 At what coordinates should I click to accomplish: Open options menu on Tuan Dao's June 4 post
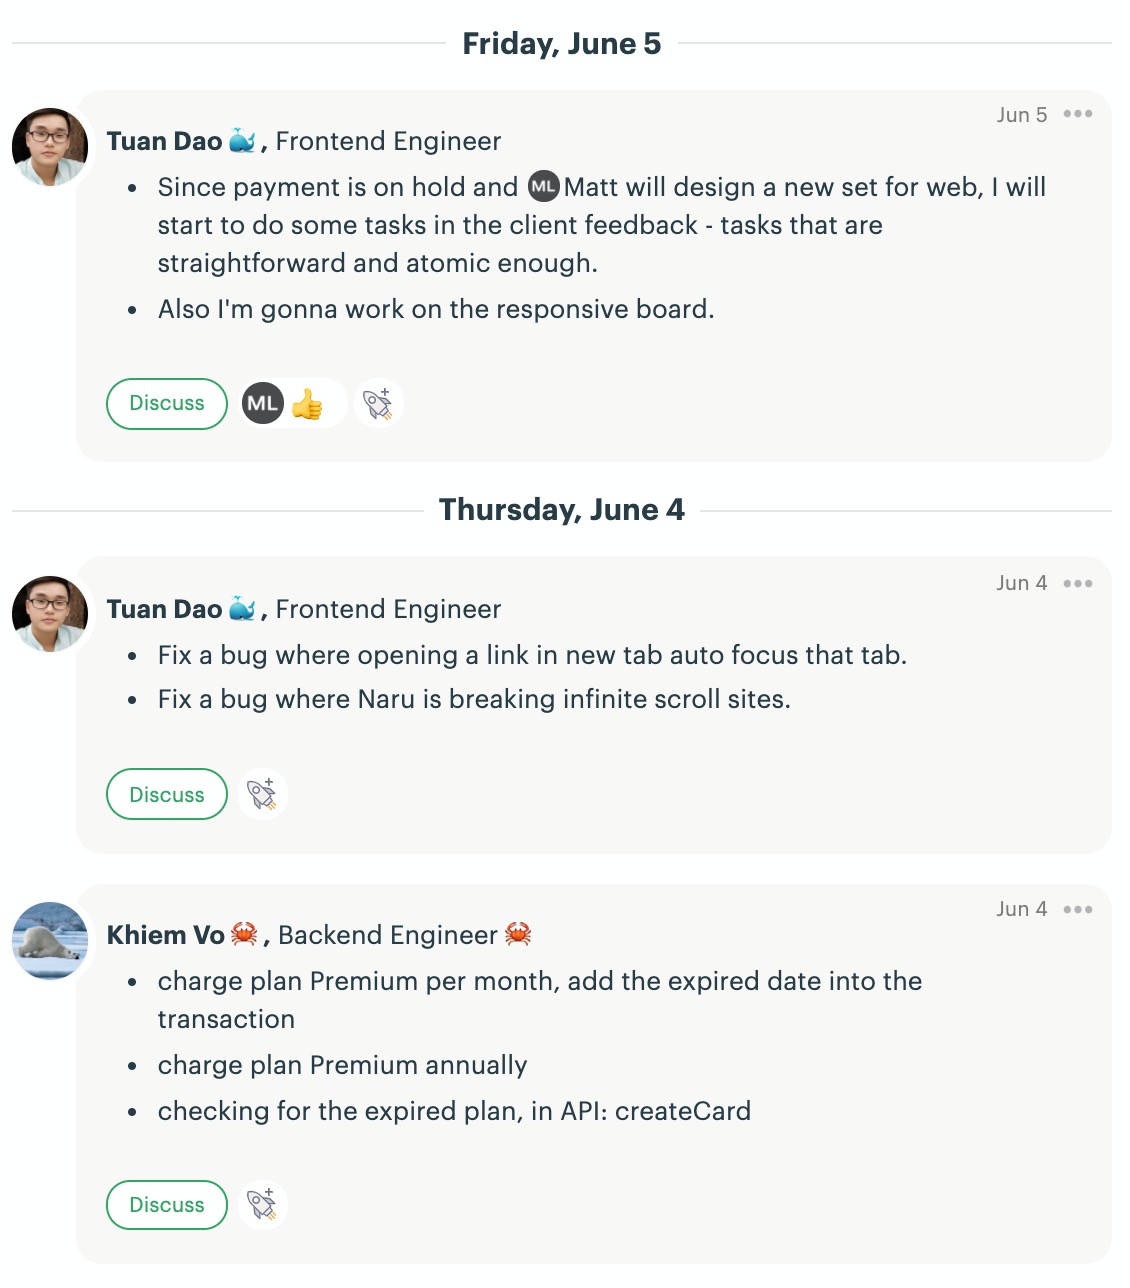click(x=1078, y=583)
